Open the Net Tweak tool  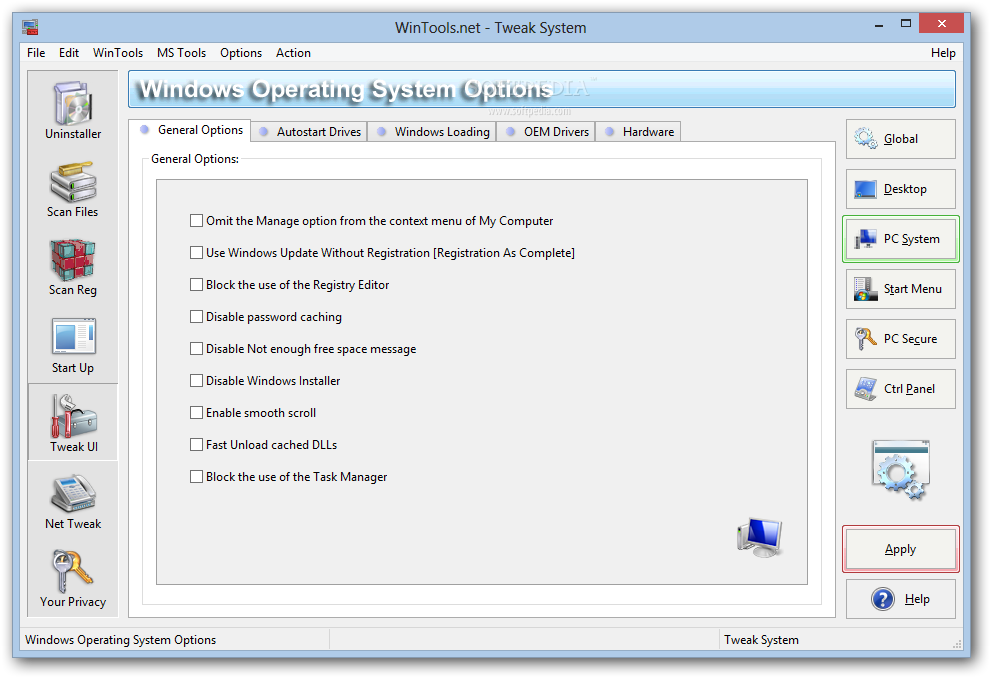point(73,502)
